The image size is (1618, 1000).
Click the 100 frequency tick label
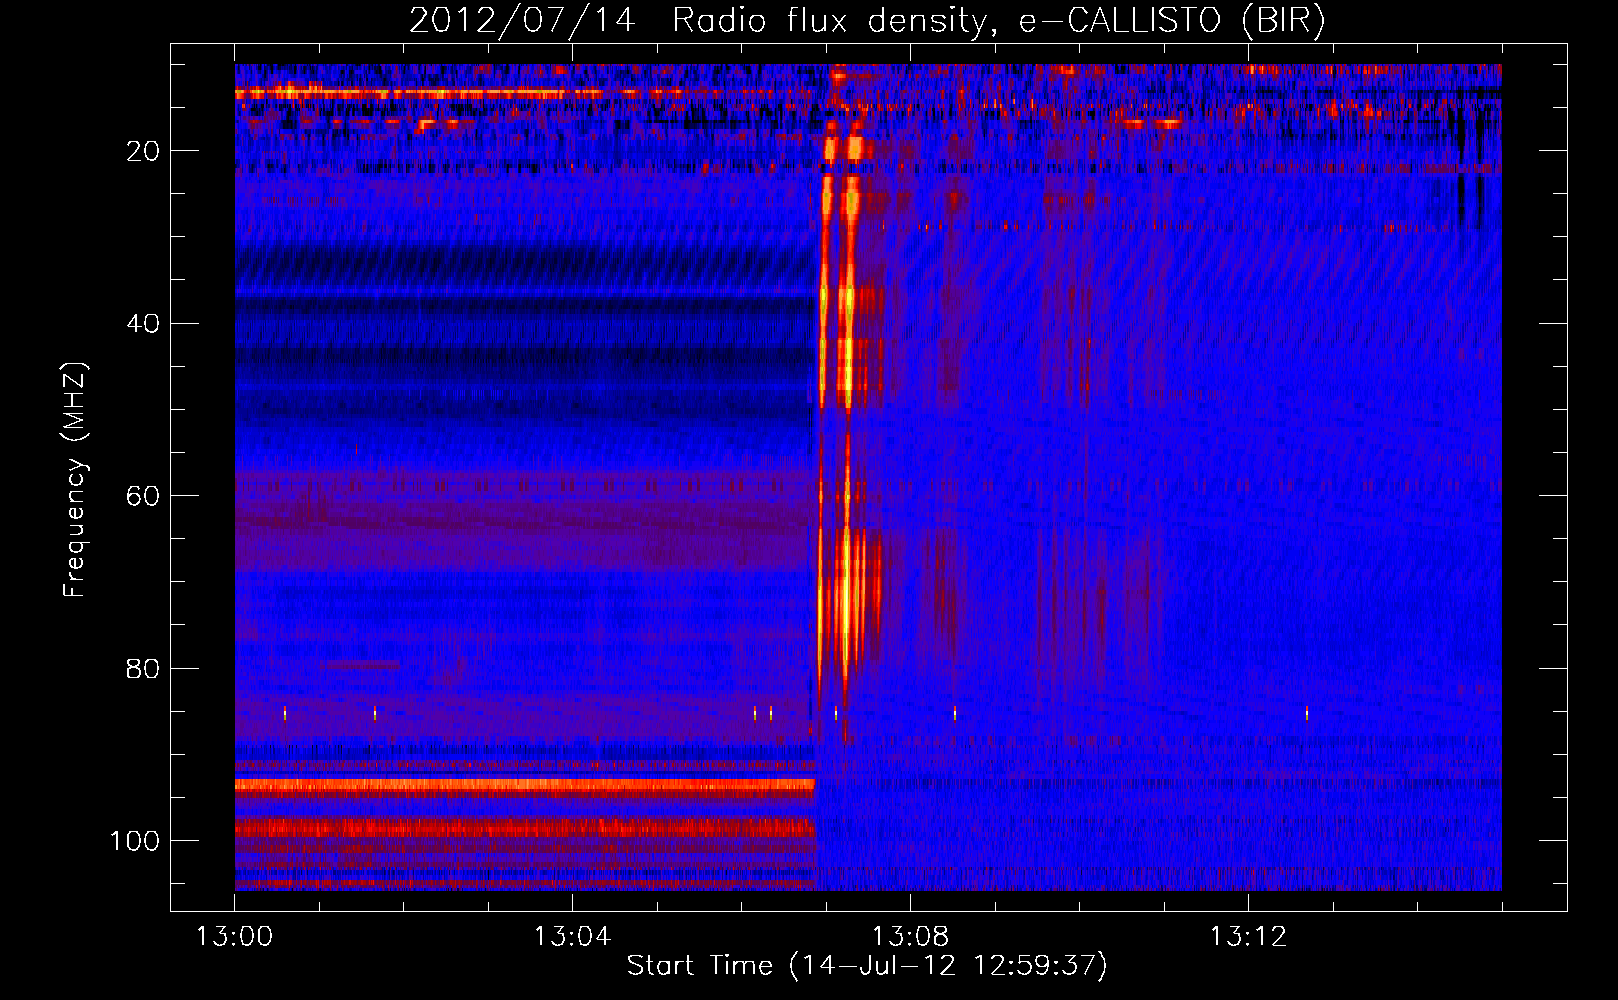click(x=135, y=841)
